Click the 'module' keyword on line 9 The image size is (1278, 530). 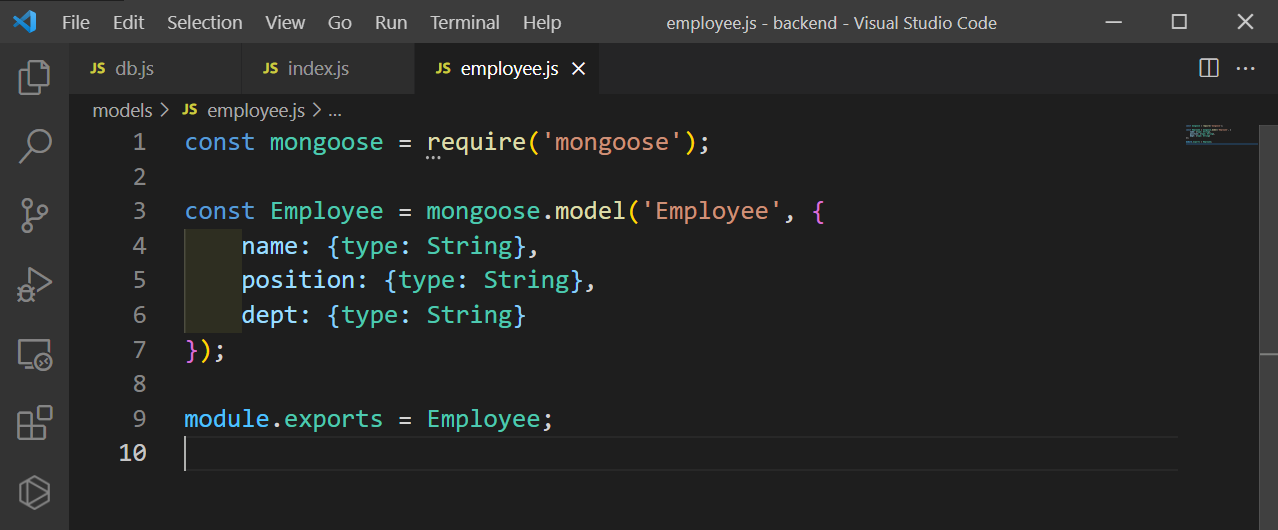227,418
